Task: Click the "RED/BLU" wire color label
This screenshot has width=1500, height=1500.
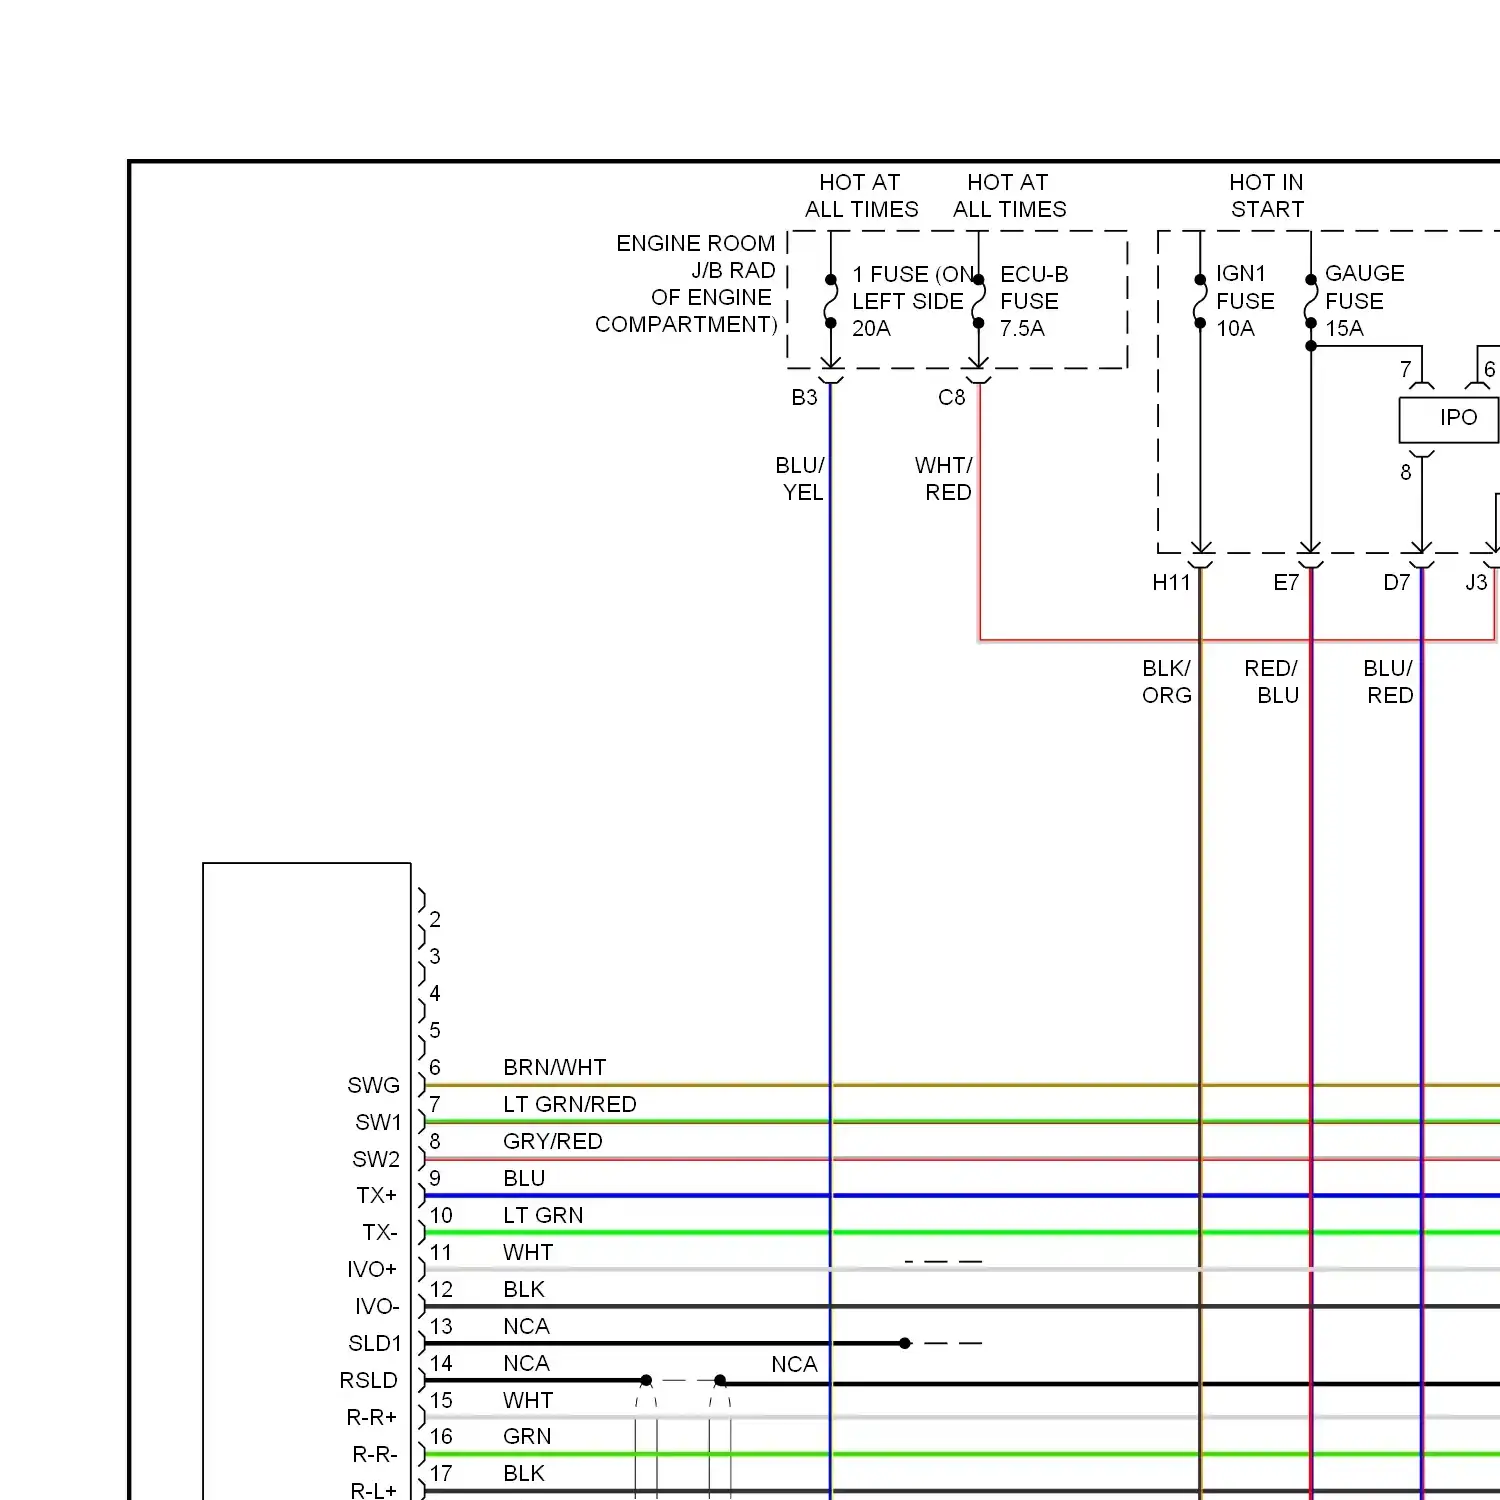Action: point(1271,682)
